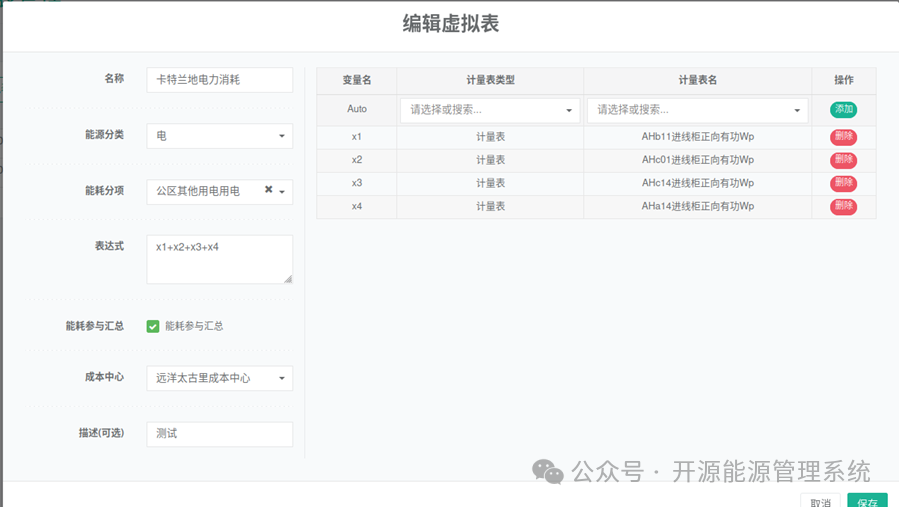The width and height of the screenshot is (899, 507).
Task: Open the 成本中心 dropdown
Action: point(220,378)
